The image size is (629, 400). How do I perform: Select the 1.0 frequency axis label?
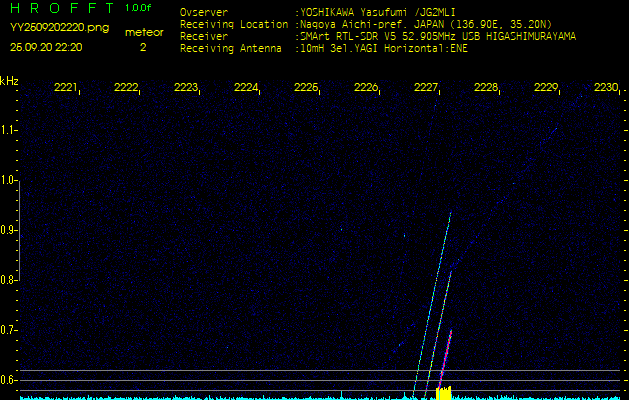pyautogui.click(x=9, y=181)
